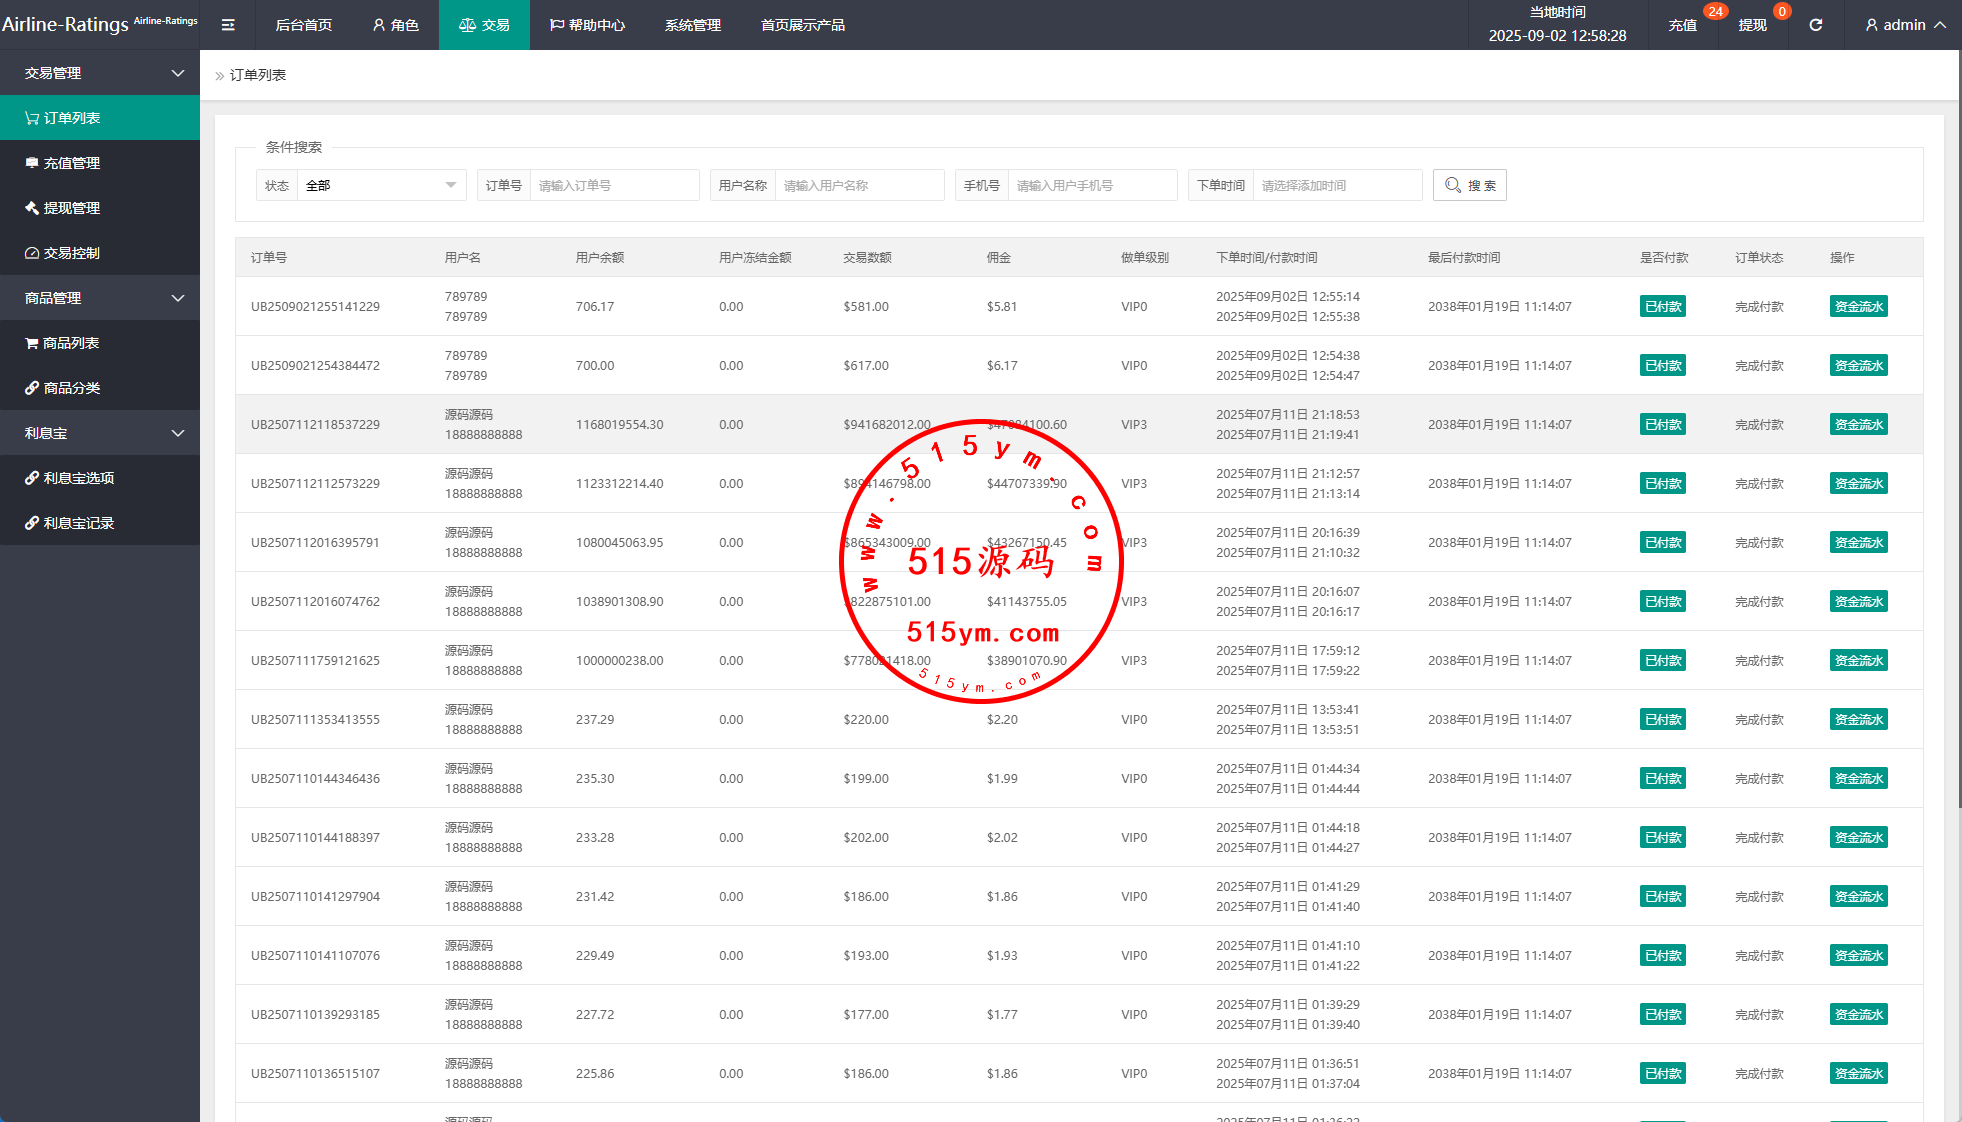The height and width of the screenshot is (1122, 1962).
Task: Click the 订单号 input field
Action: [613, 185]
